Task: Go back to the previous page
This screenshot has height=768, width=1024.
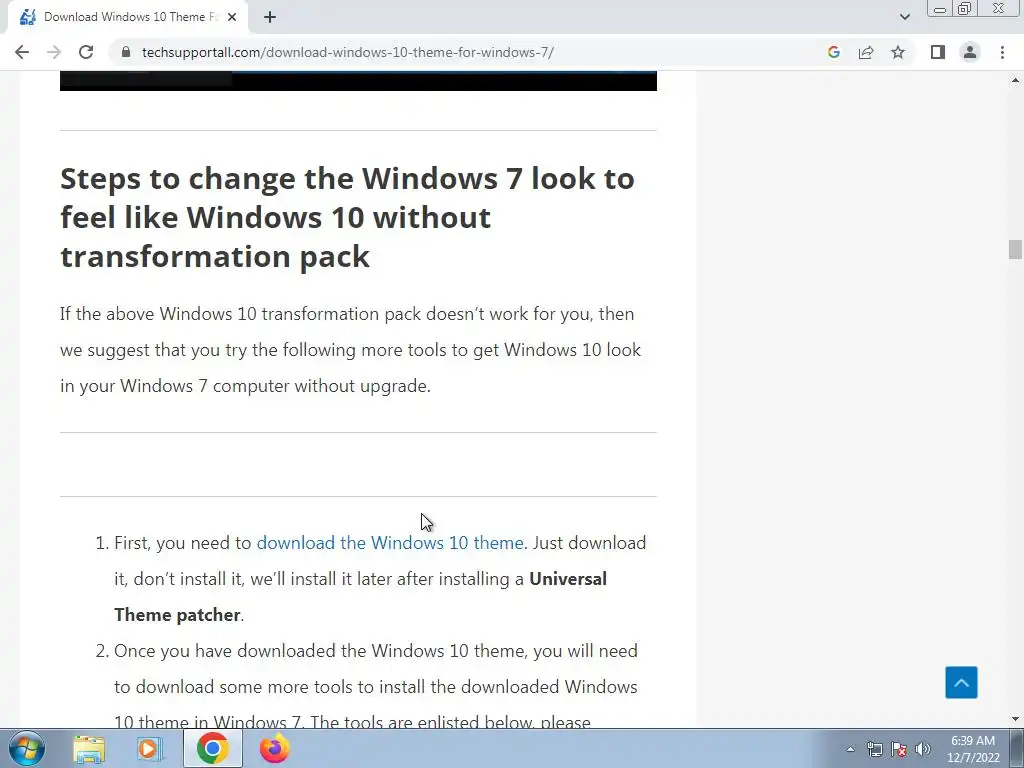Action: (x=22, y=52)
